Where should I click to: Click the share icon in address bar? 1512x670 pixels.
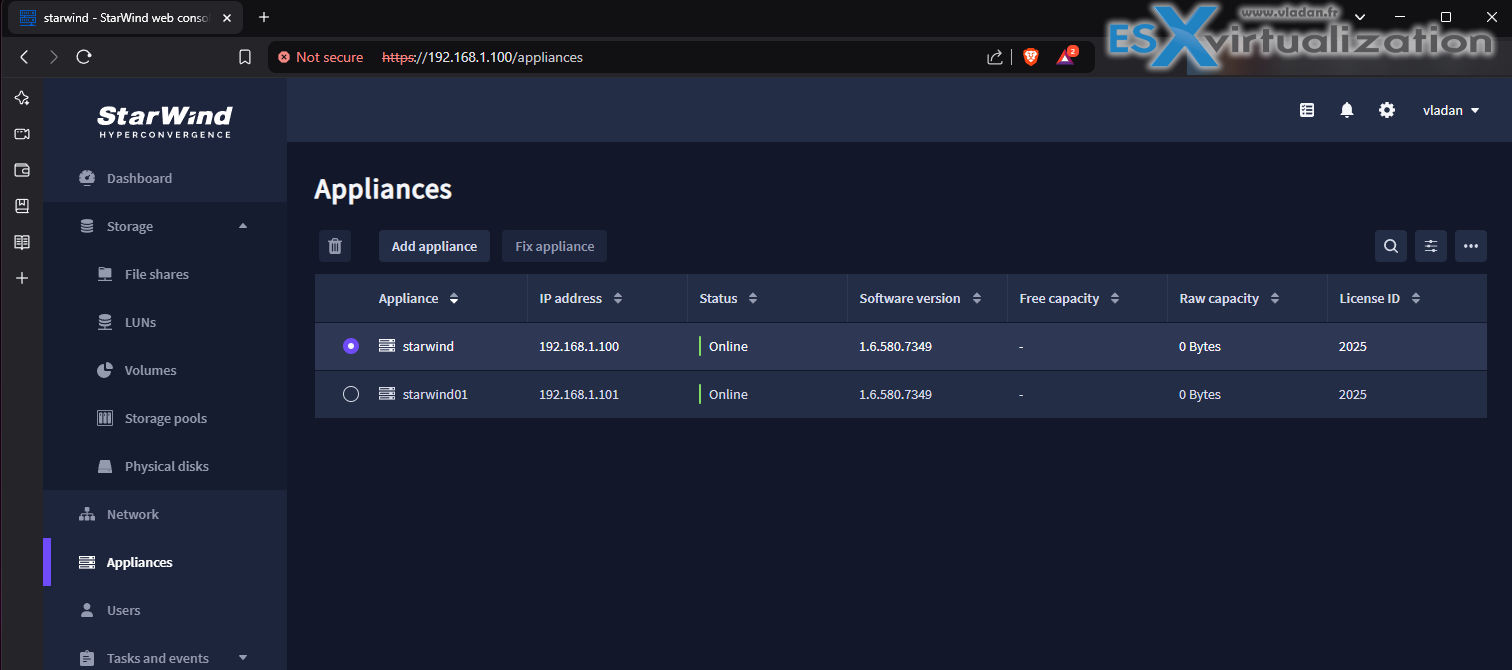tap(995, 57)
